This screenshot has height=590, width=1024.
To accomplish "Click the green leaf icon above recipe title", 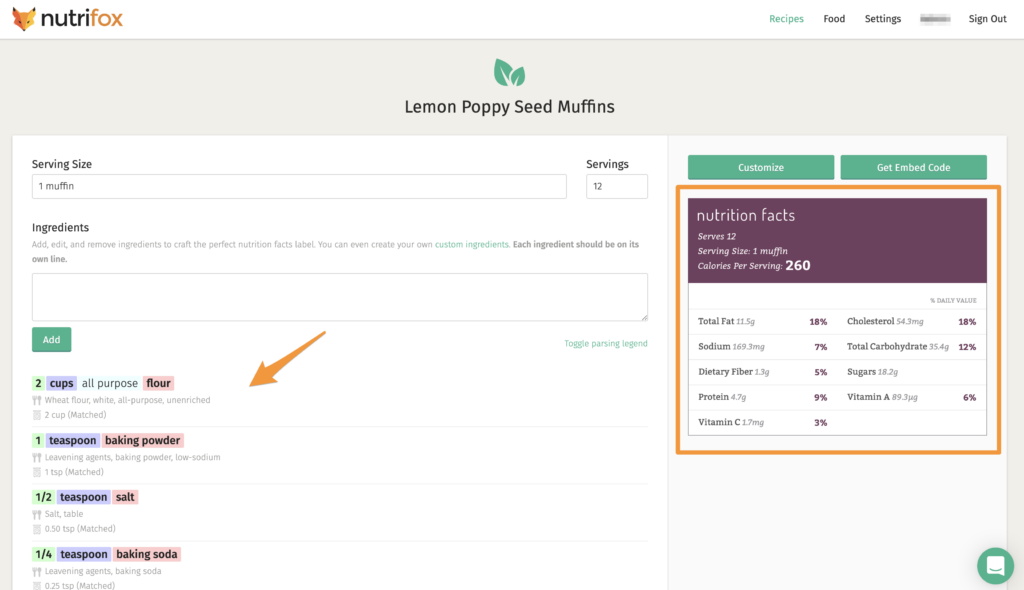I will pos(509,73).
